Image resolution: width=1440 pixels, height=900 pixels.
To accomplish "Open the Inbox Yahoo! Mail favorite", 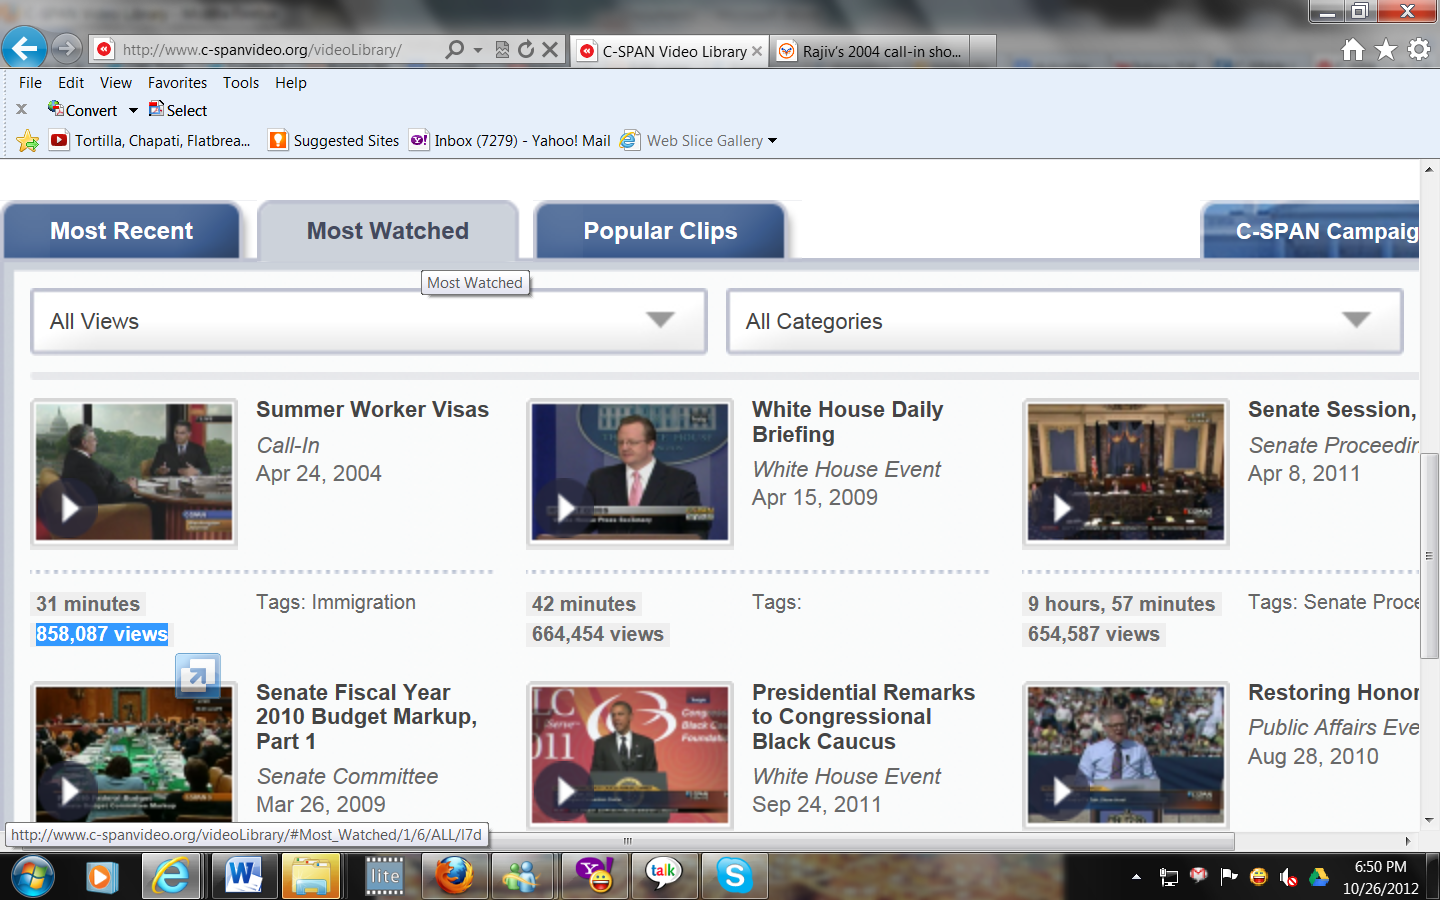I will point(510,141).
